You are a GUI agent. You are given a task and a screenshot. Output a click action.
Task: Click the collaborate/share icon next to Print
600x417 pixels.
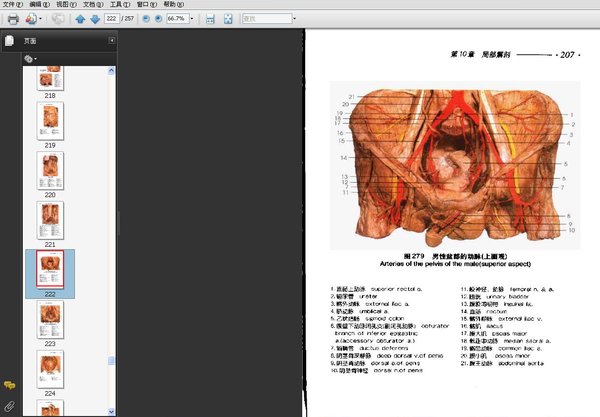(x=31, y=19)
